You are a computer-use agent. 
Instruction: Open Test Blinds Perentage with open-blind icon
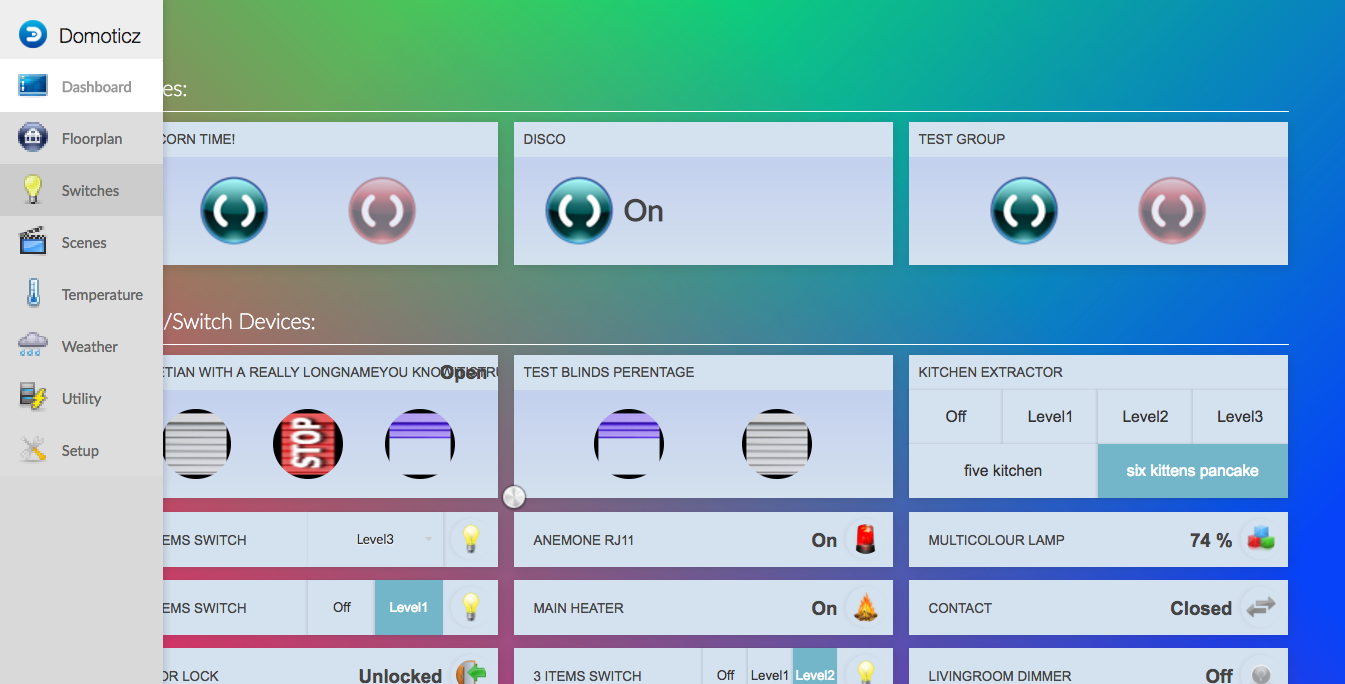pyautogui.click(x=629, y=443)
